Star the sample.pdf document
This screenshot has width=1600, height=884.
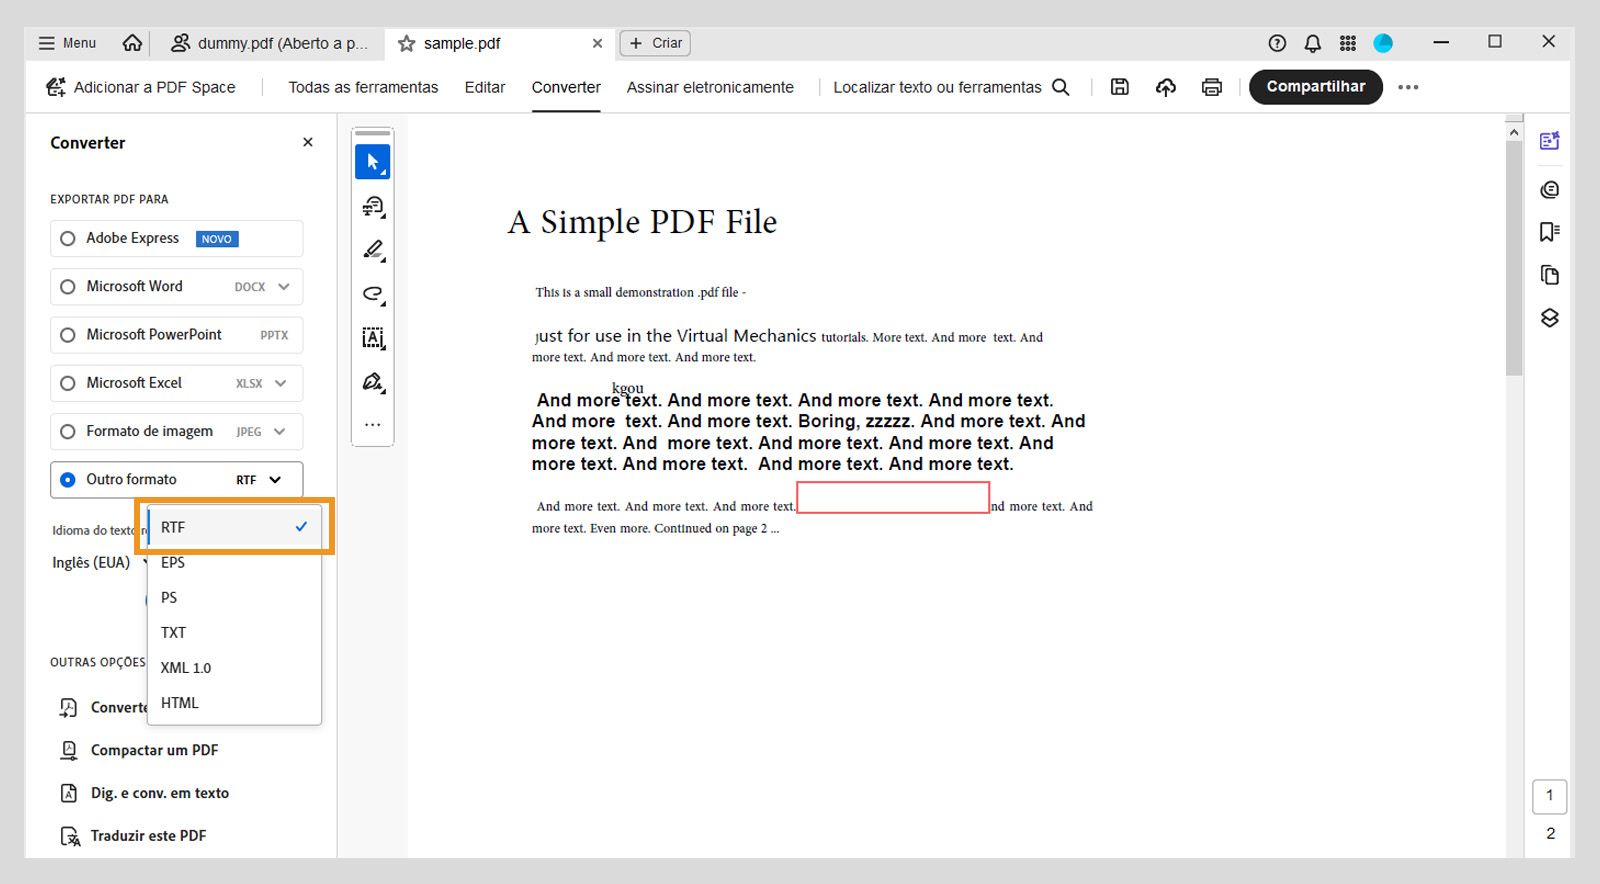pos(406,43)
